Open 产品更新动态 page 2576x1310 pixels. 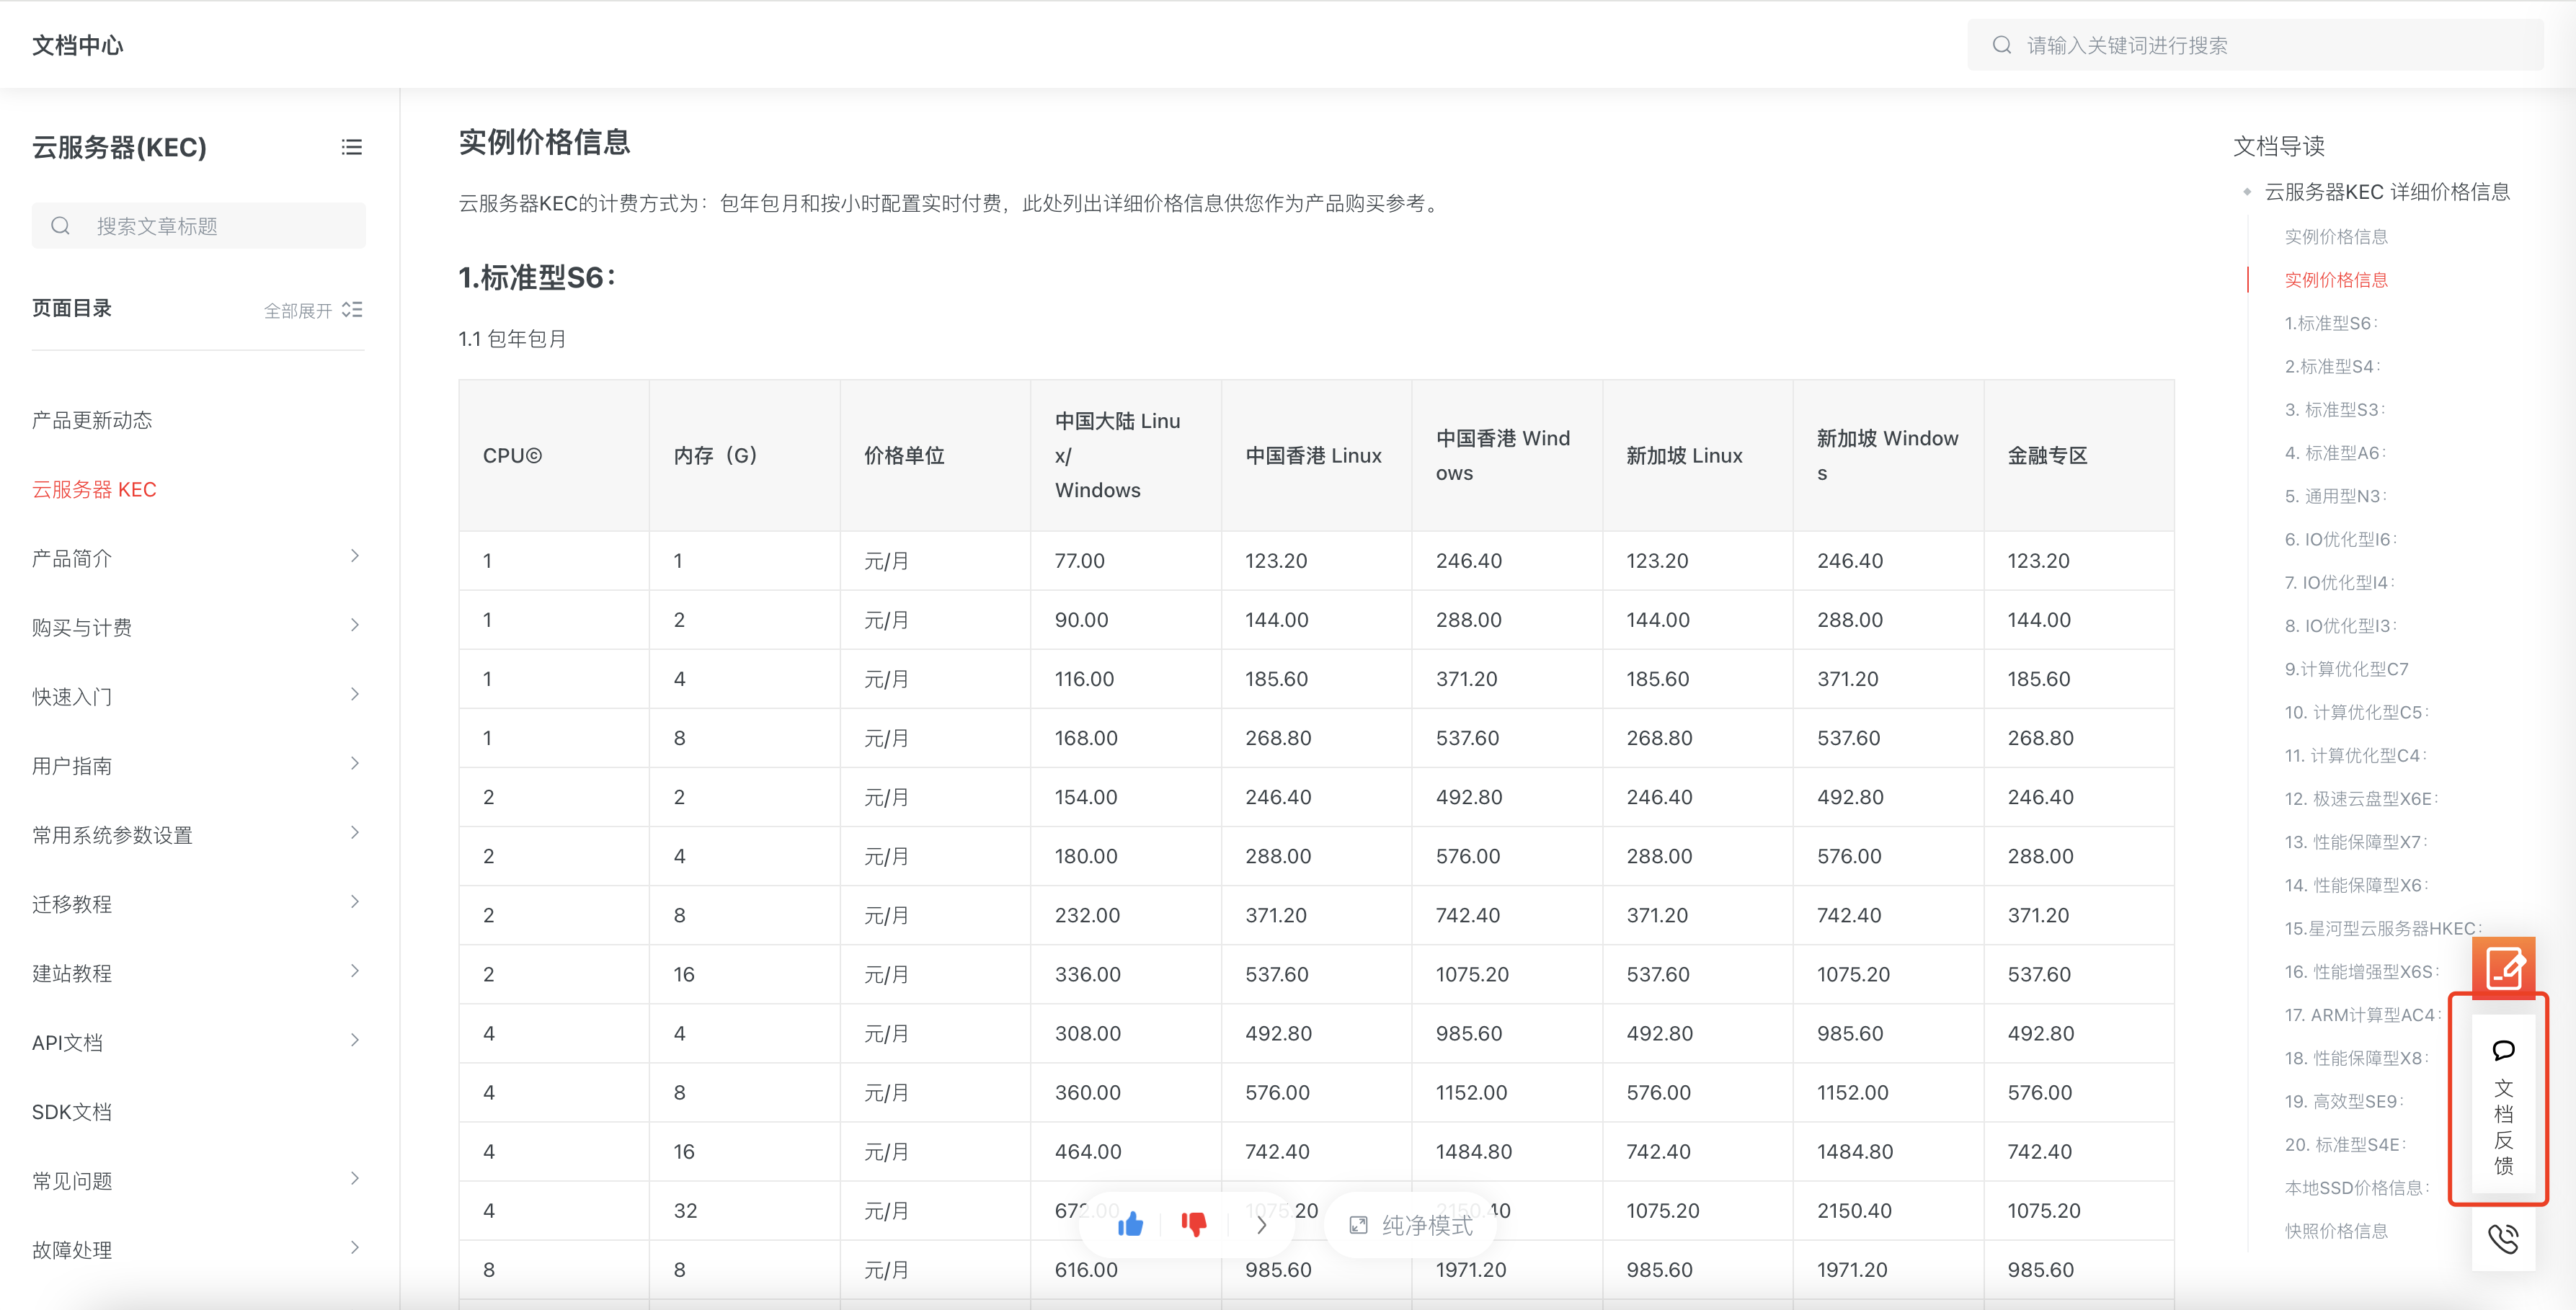tap(92, 420)
